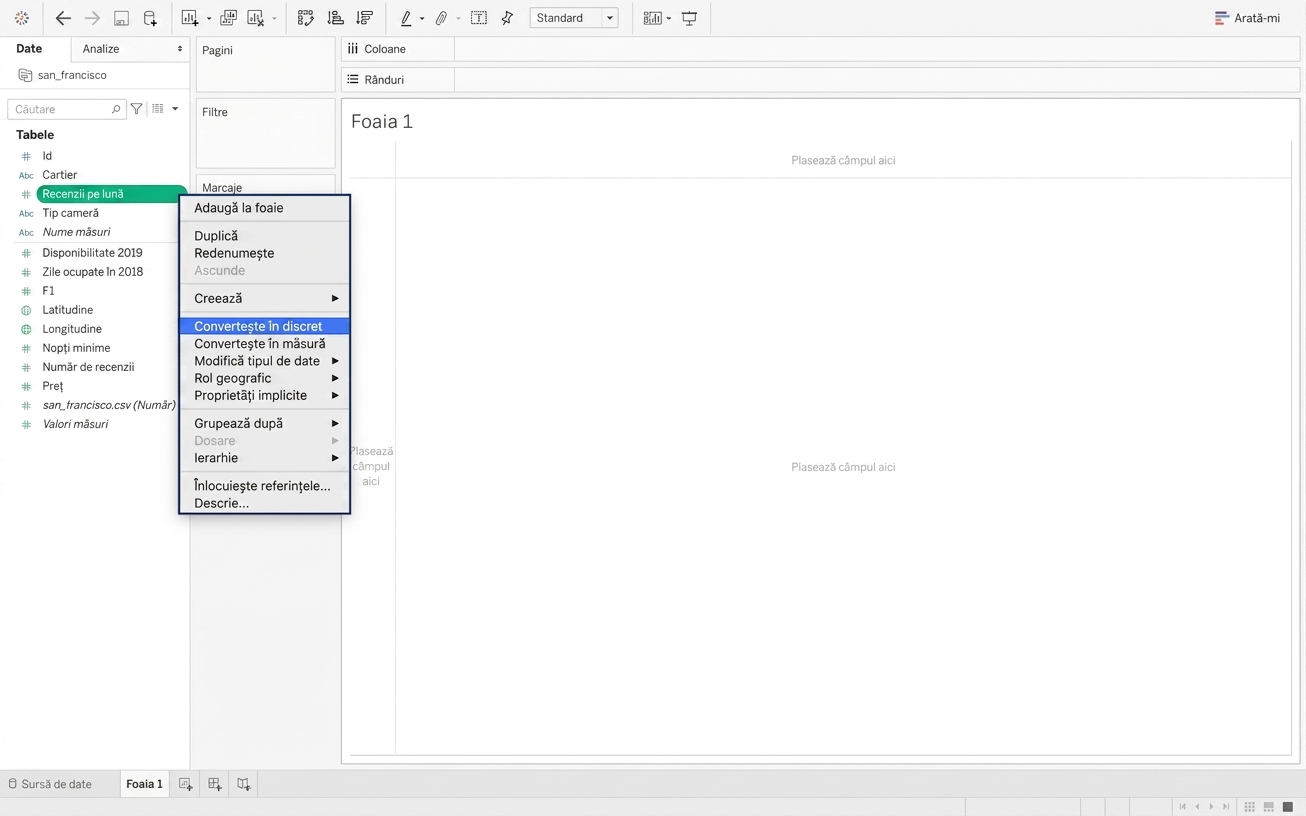Open Ierarhie submenu
The height and width of the screenshot is (816, 1306).
(x=265, y=458)
